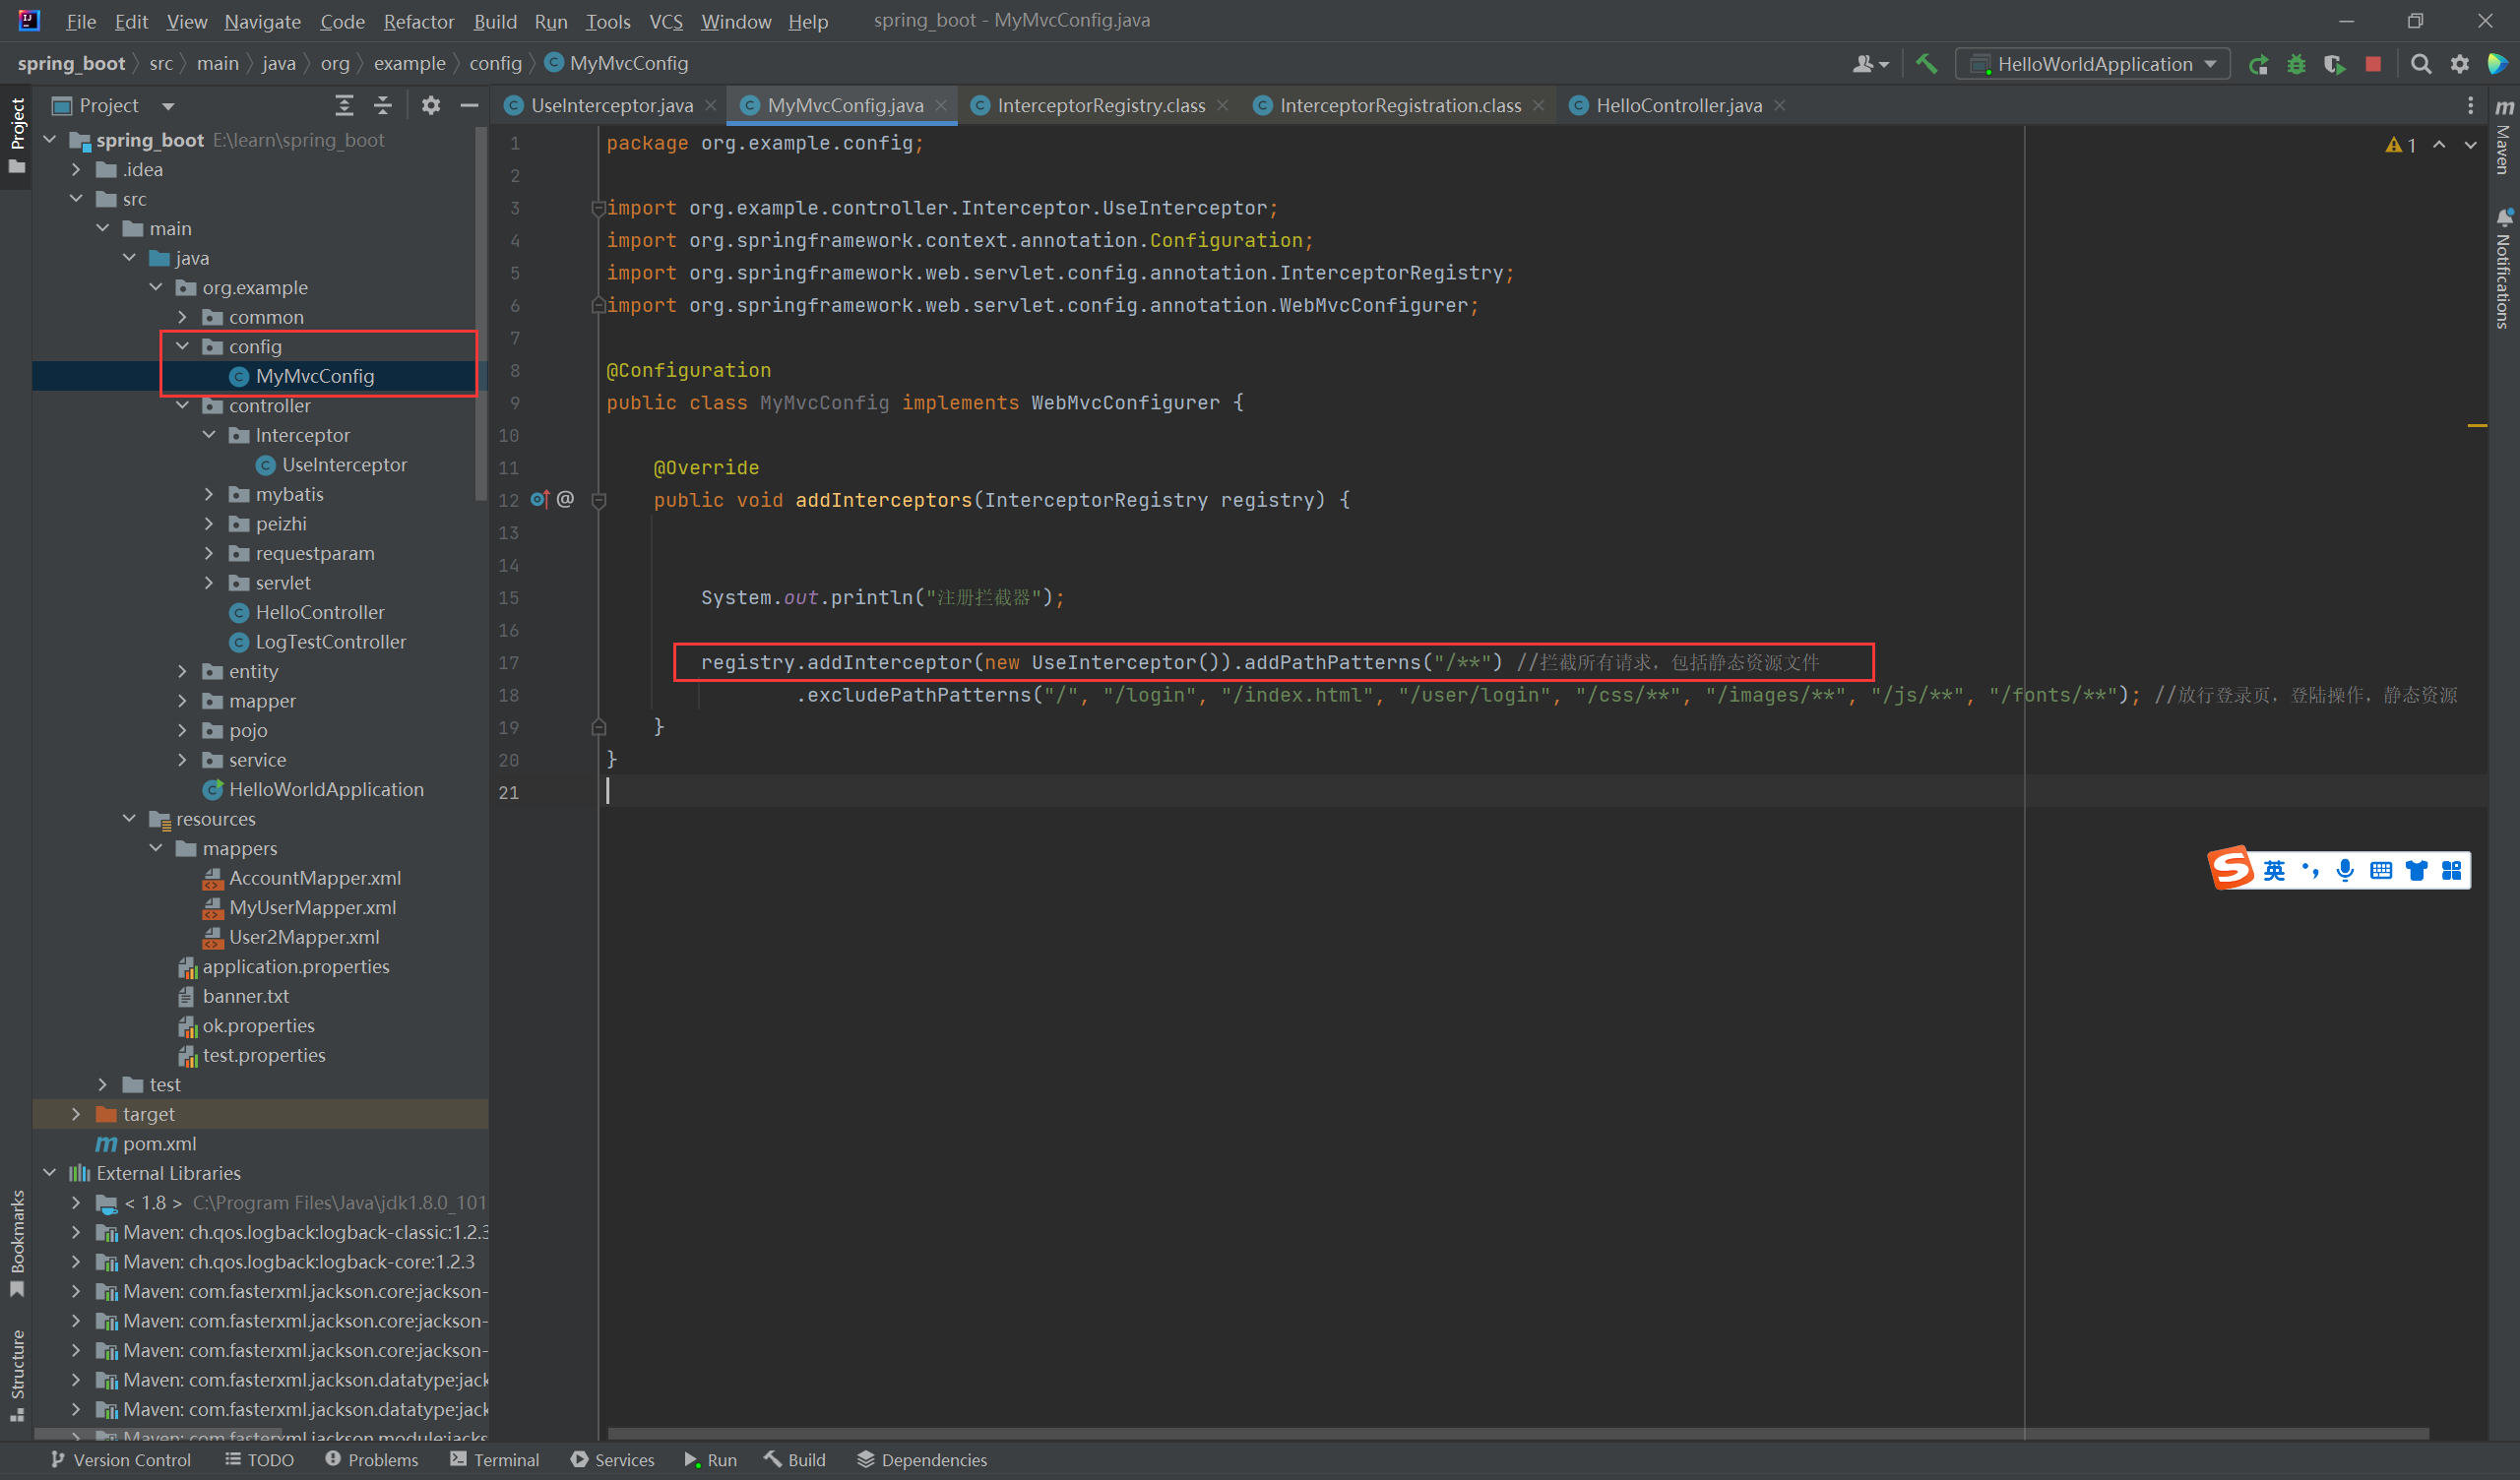Click the Debug bug icon in toolbar
Screen dimensions: 2520x1480
coord(2296,64)
